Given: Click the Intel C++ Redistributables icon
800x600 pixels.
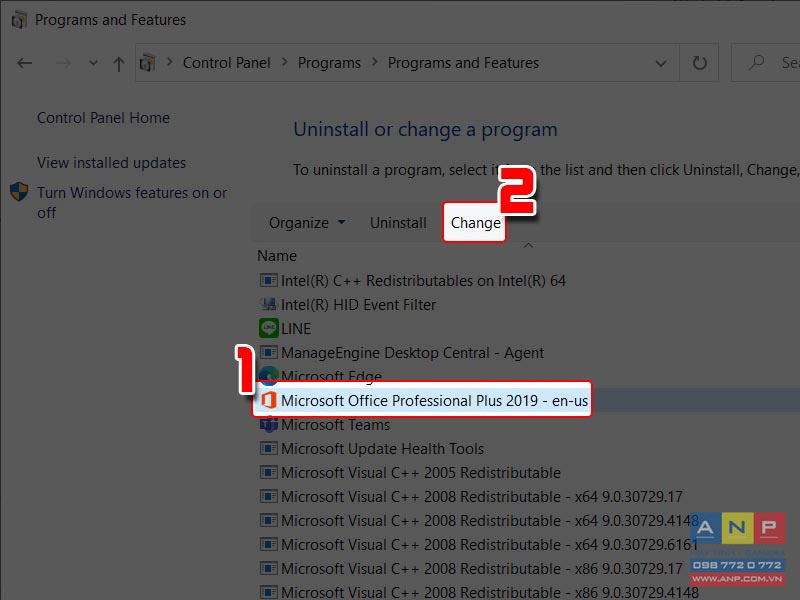Looking at the screenshot, I should coord(268,280).
